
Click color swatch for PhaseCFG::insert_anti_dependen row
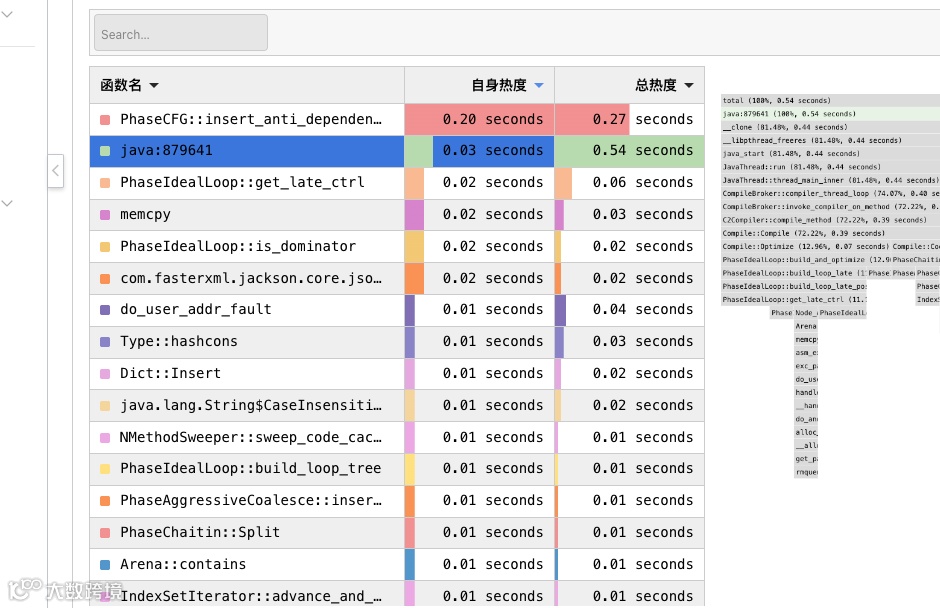coord(105,120)
